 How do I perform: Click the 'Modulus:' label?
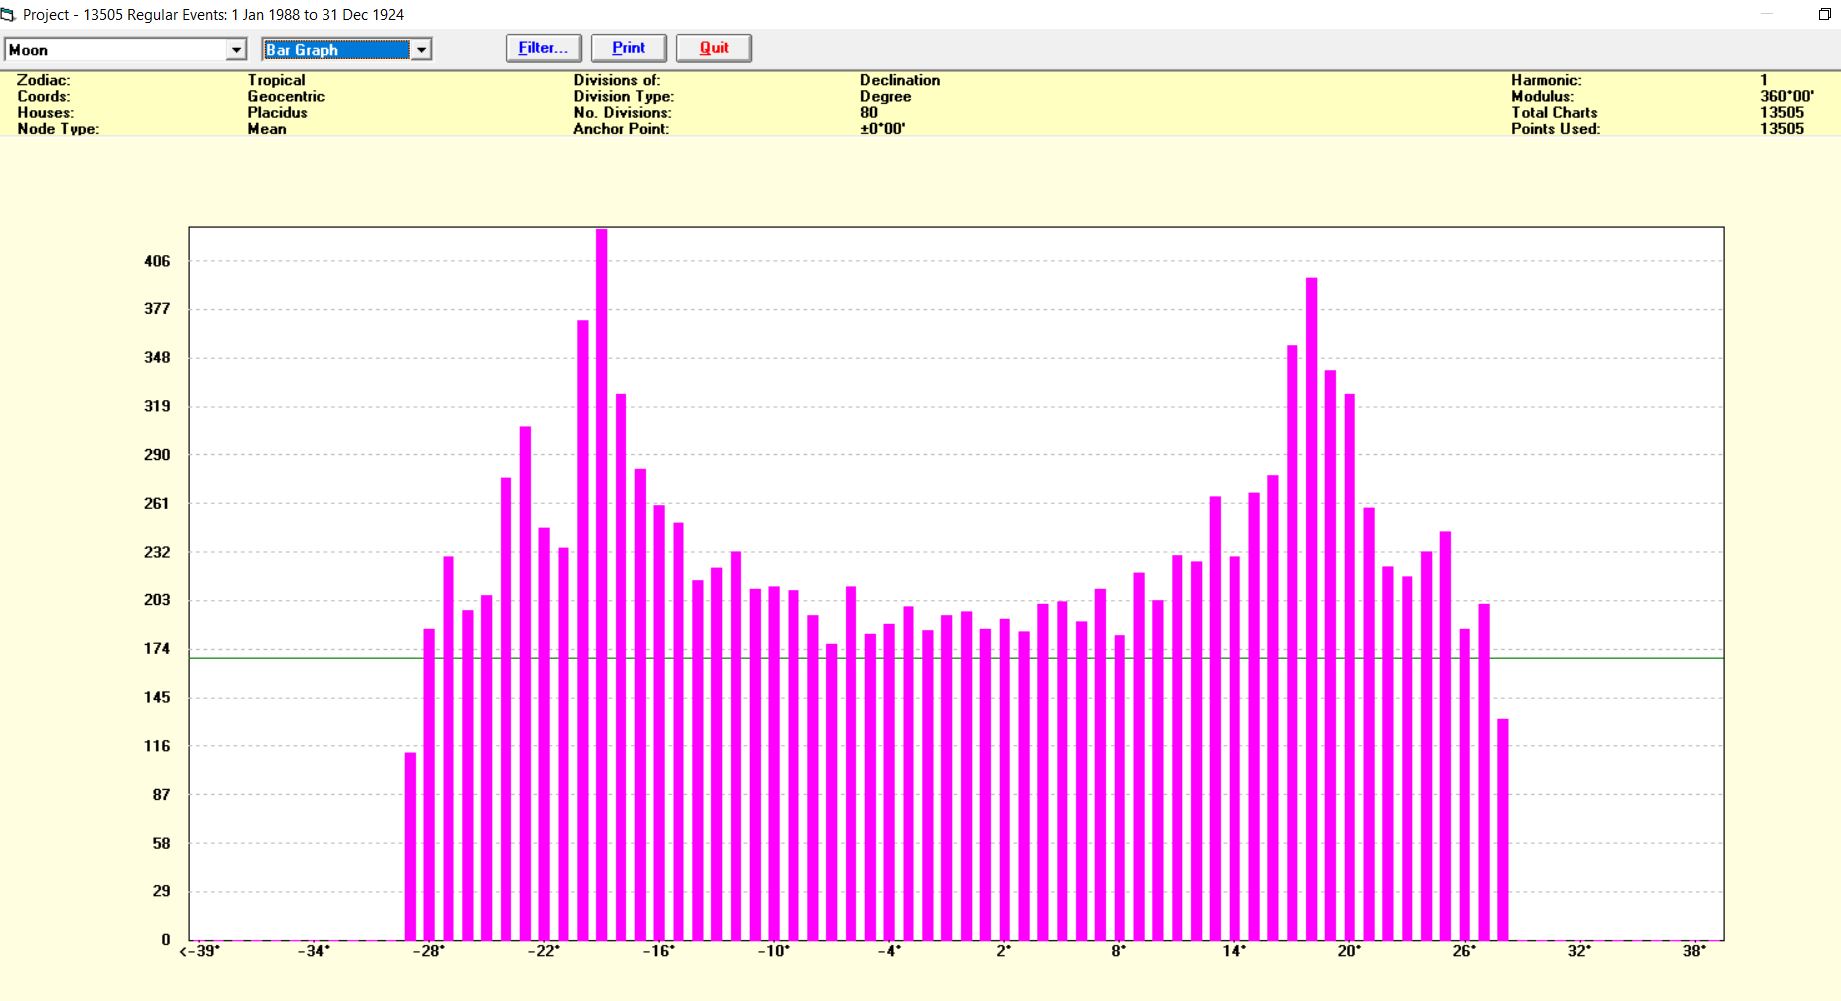pos(1542,96)
